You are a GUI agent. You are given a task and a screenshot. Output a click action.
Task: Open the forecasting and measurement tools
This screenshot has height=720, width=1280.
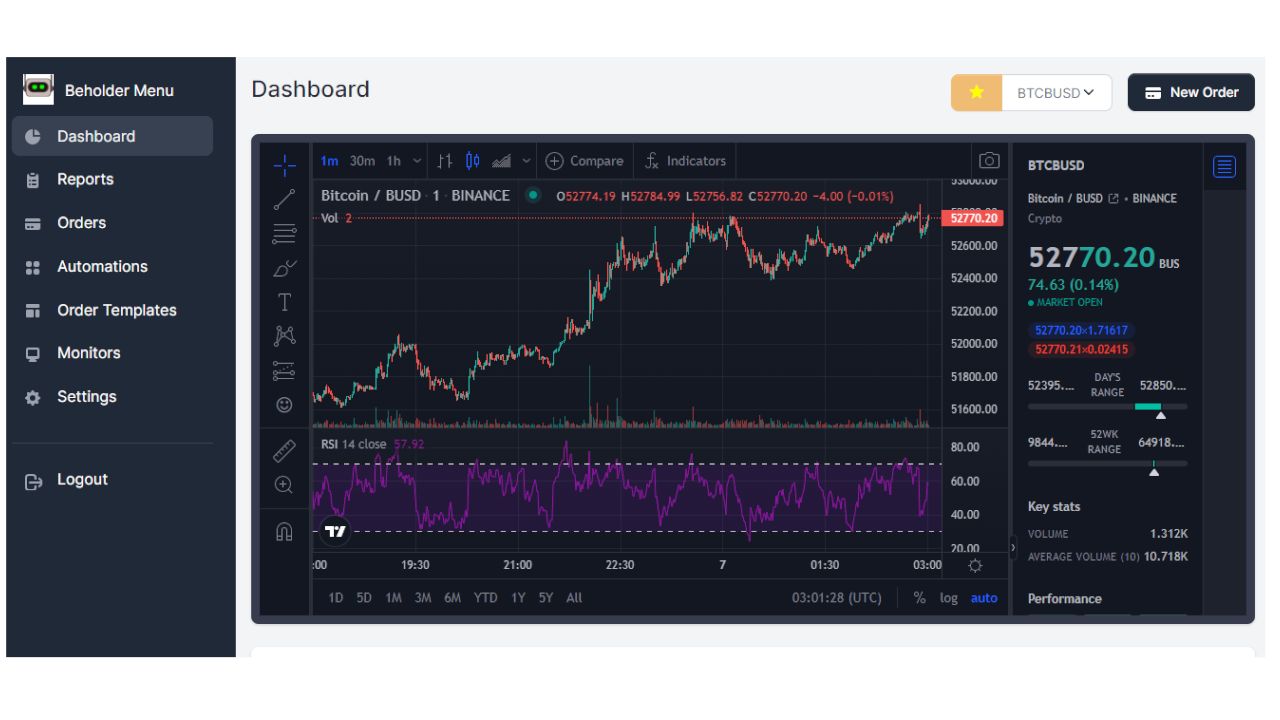[284, 371]
